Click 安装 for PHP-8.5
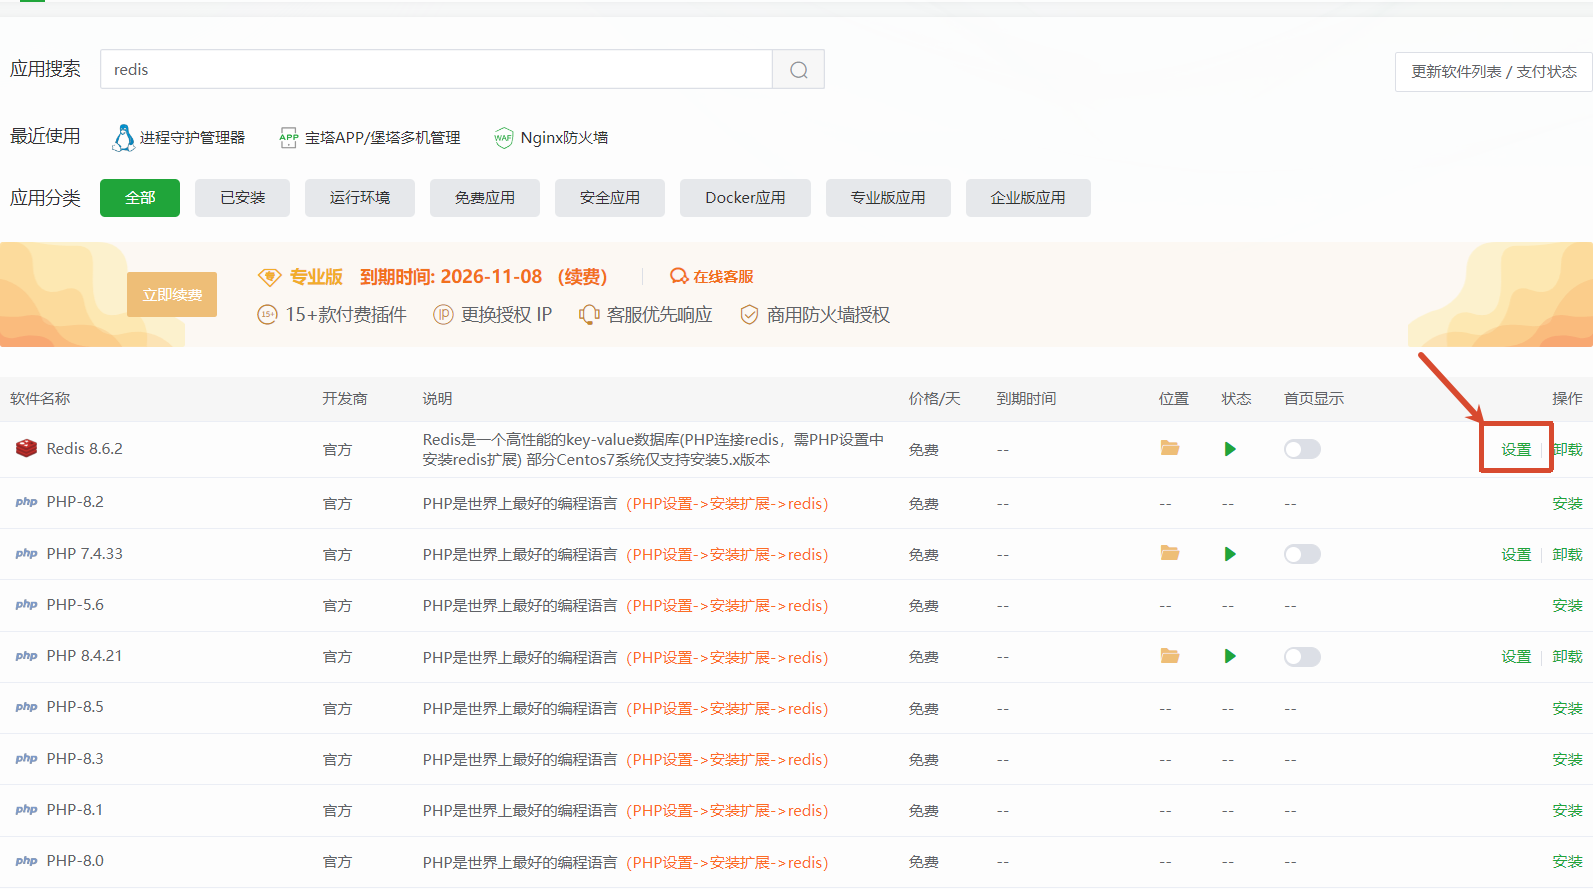Image resolution: width=1593 pixels, height=889 pixels. point(1568,709)
